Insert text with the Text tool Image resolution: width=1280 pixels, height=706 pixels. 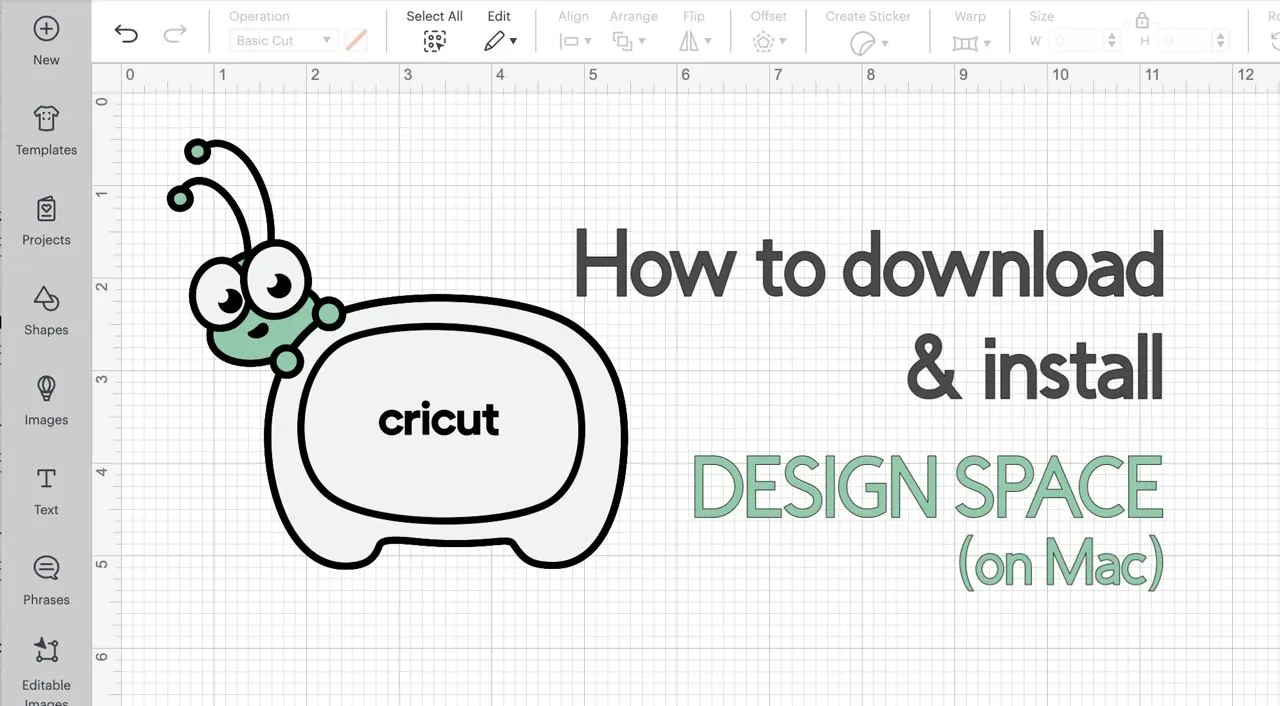coord(45,490)
